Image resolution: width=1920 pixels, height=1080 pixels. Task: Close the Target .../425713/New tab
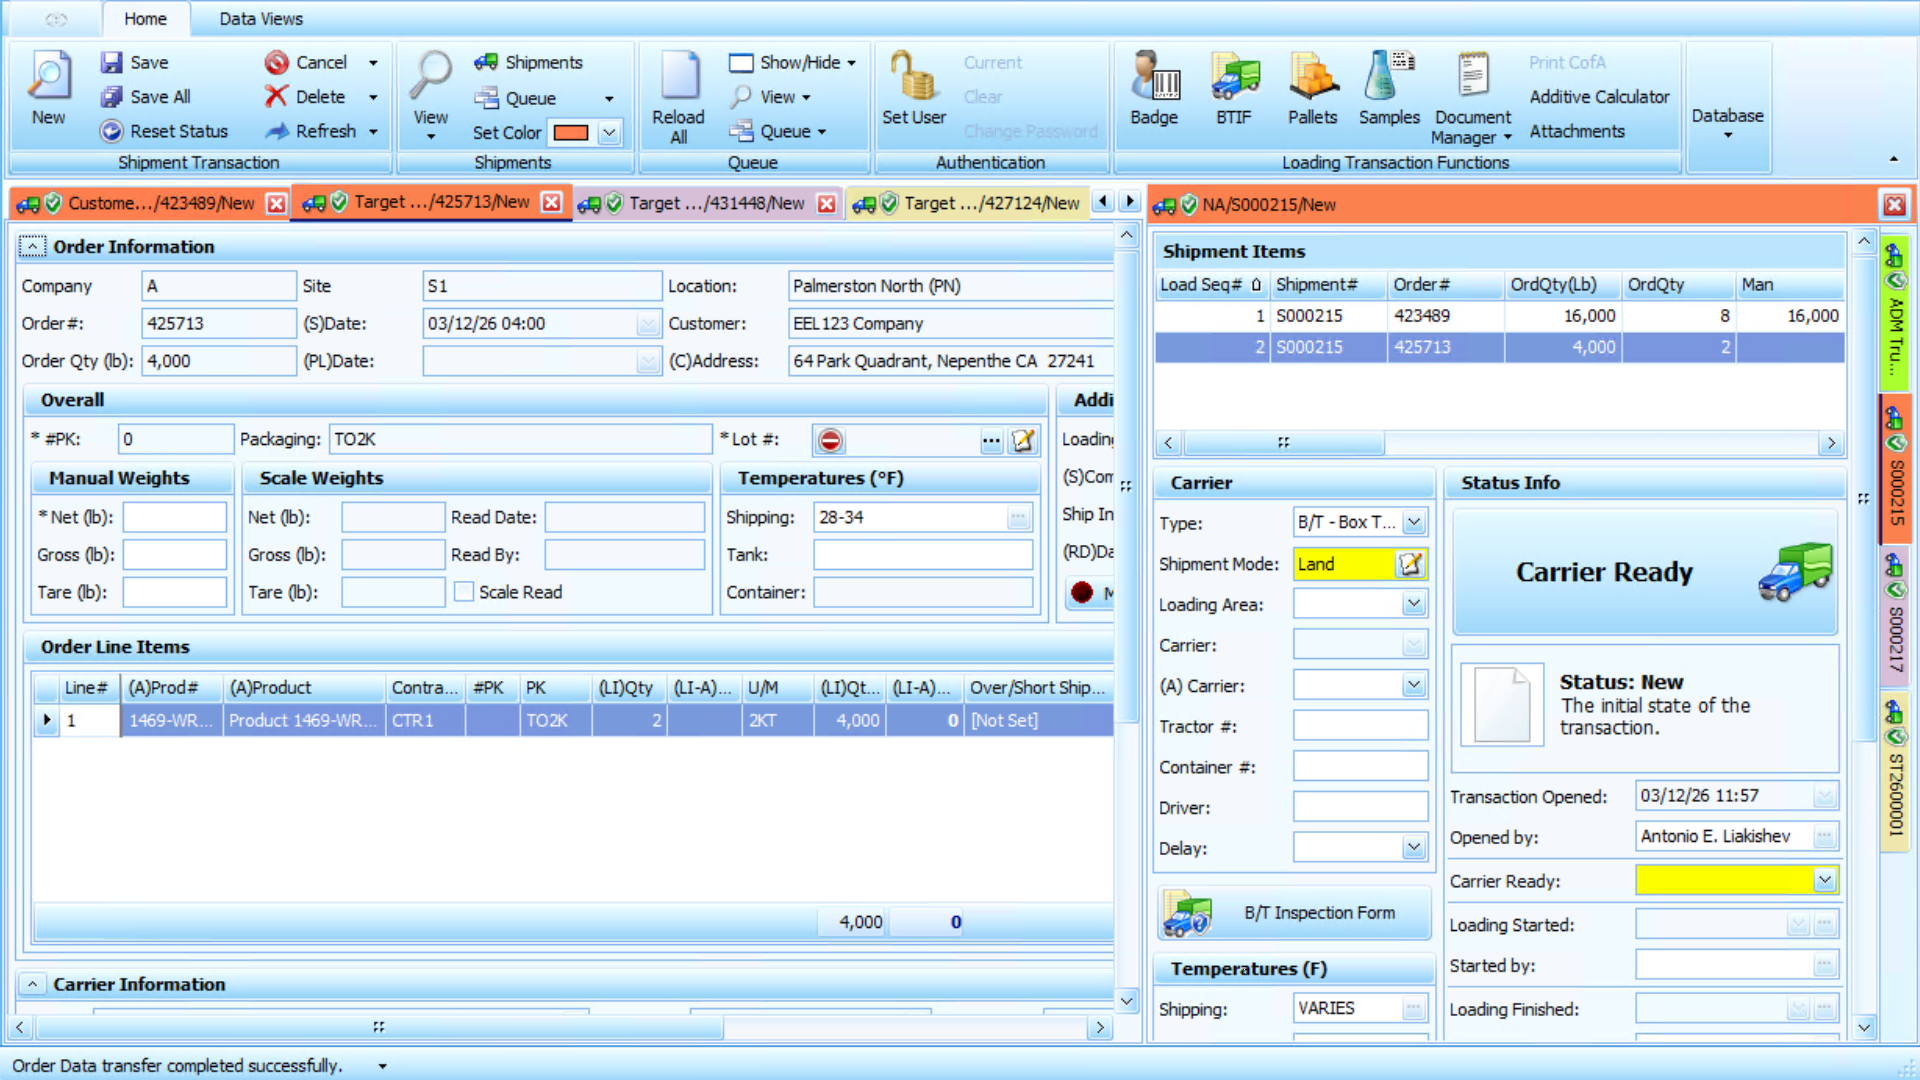pos(552,203)
